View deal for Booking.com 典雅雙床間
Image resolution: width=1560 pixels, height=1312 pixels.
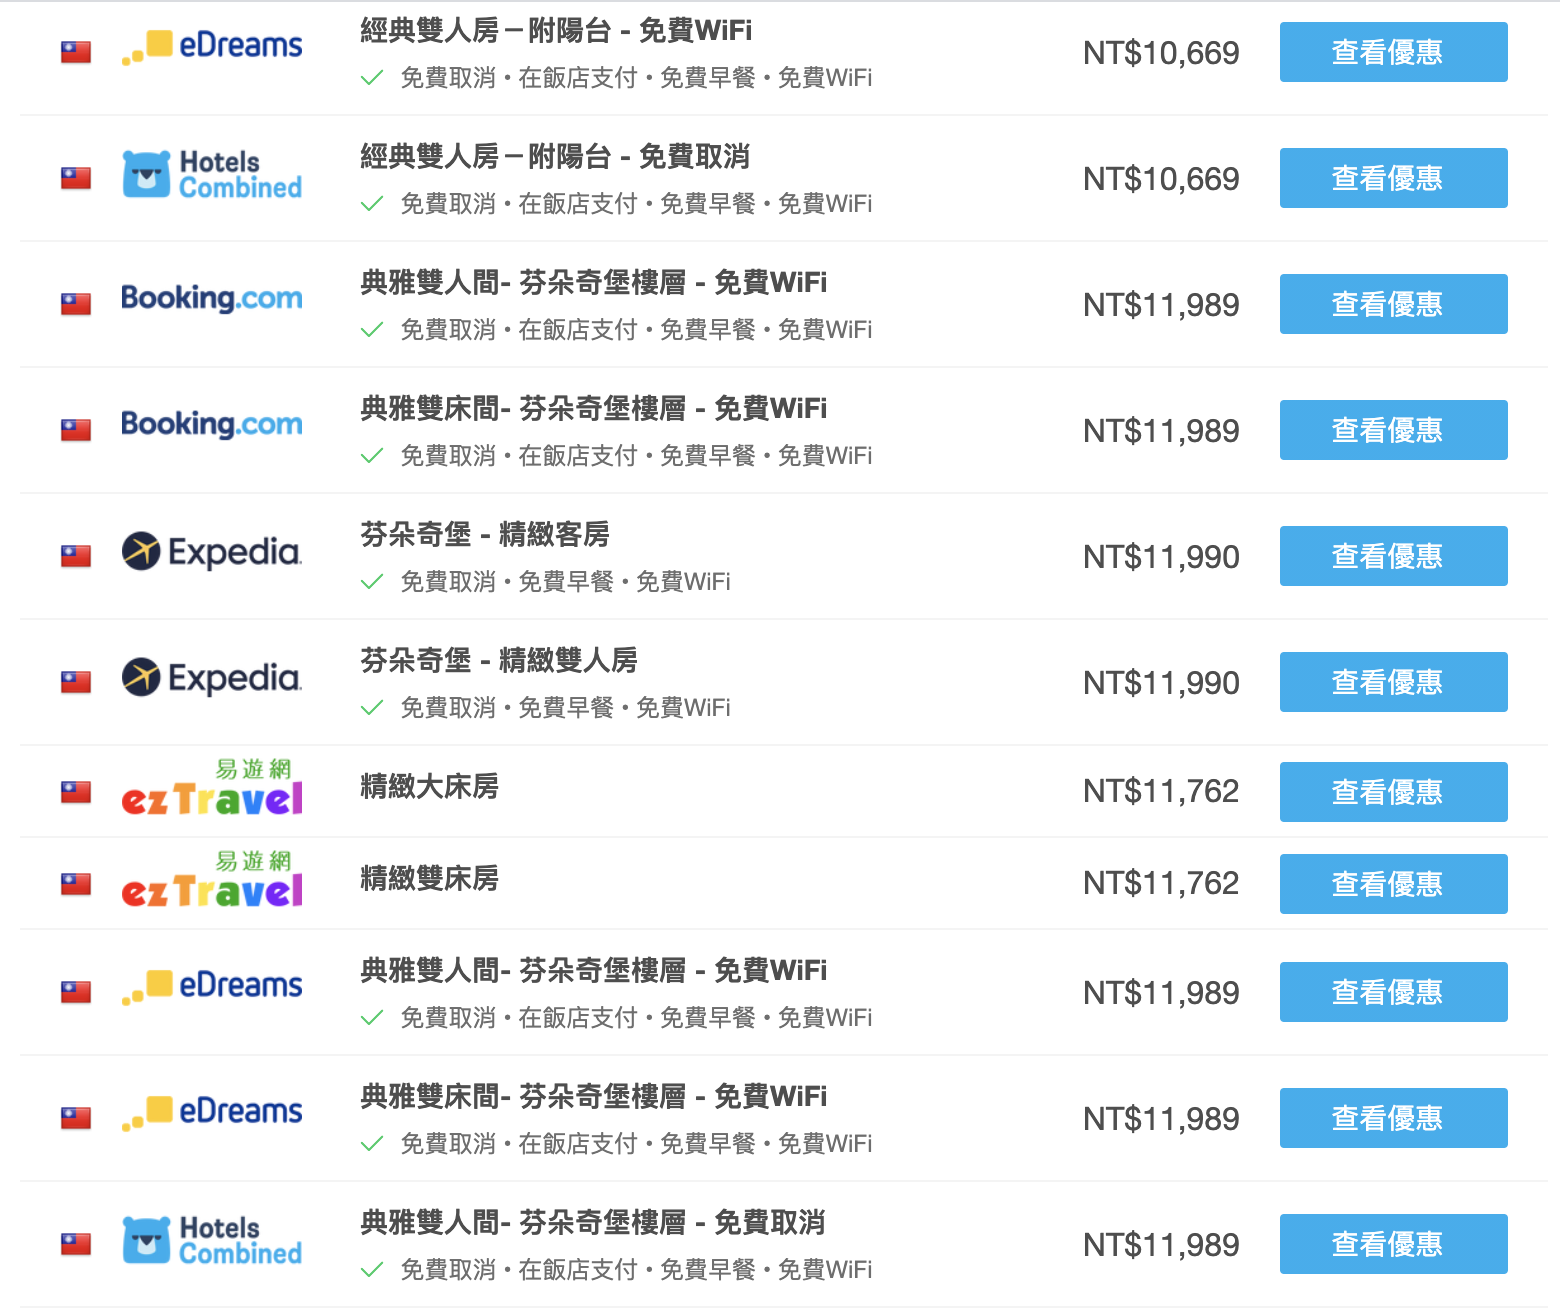pyautogui.click(x=1393, y=430)
